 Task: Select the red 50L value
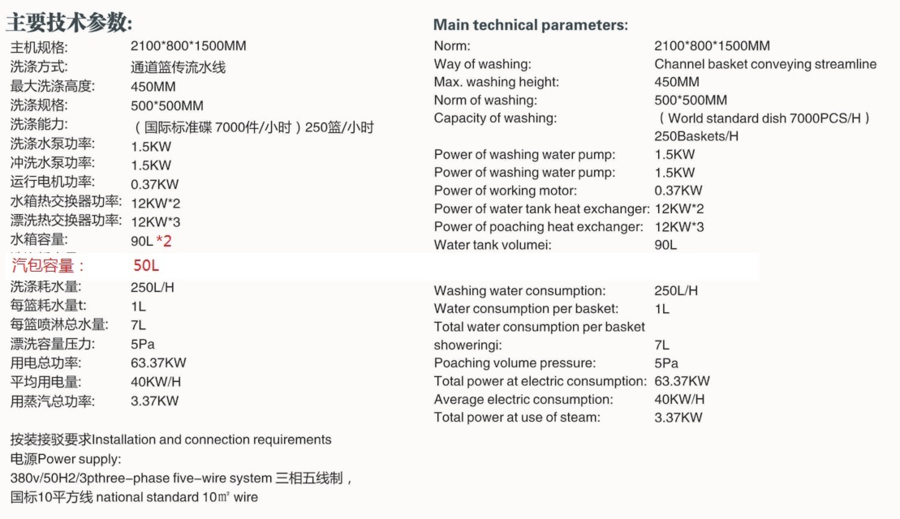click(146, 266)
